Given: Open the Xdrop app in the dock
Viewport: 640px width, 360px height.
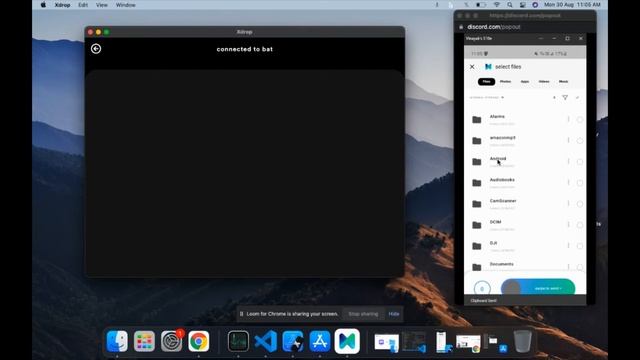Looking at the screenshot, I should click(347, 341).
